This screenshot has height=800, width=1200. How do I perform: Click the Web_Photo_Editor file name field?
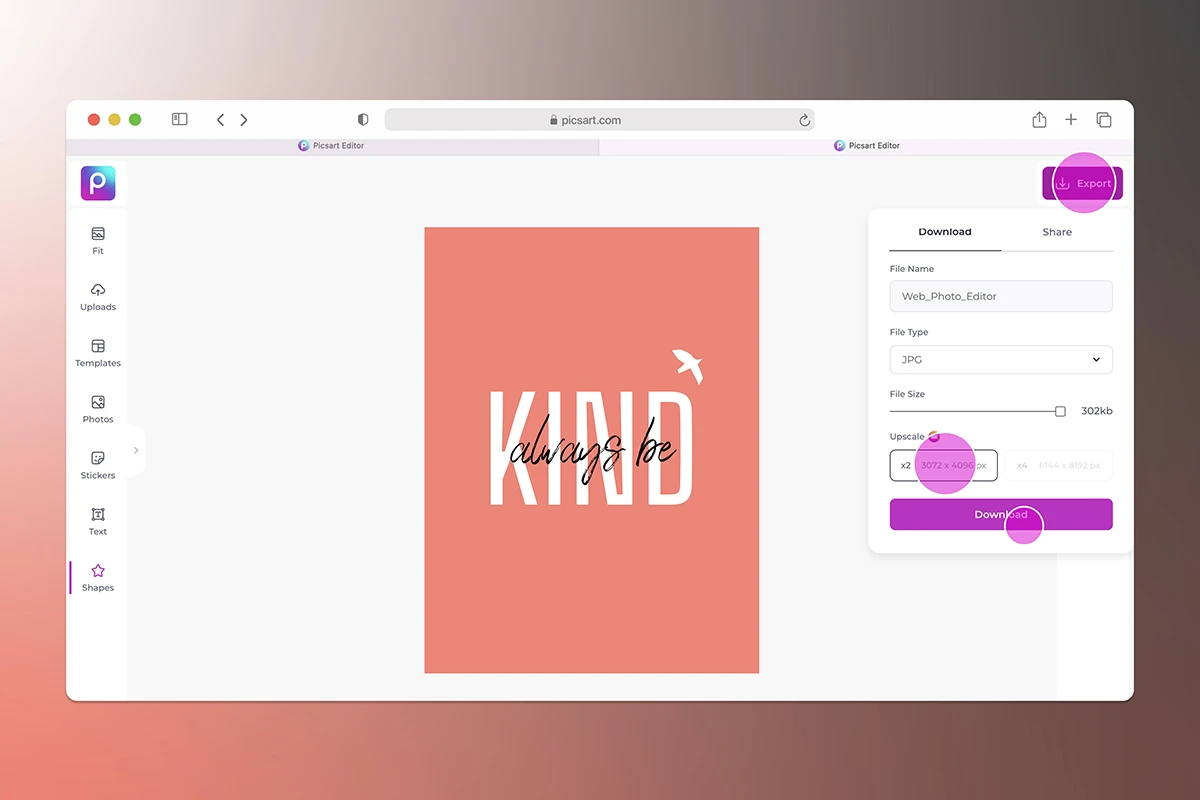point(1000,296)
